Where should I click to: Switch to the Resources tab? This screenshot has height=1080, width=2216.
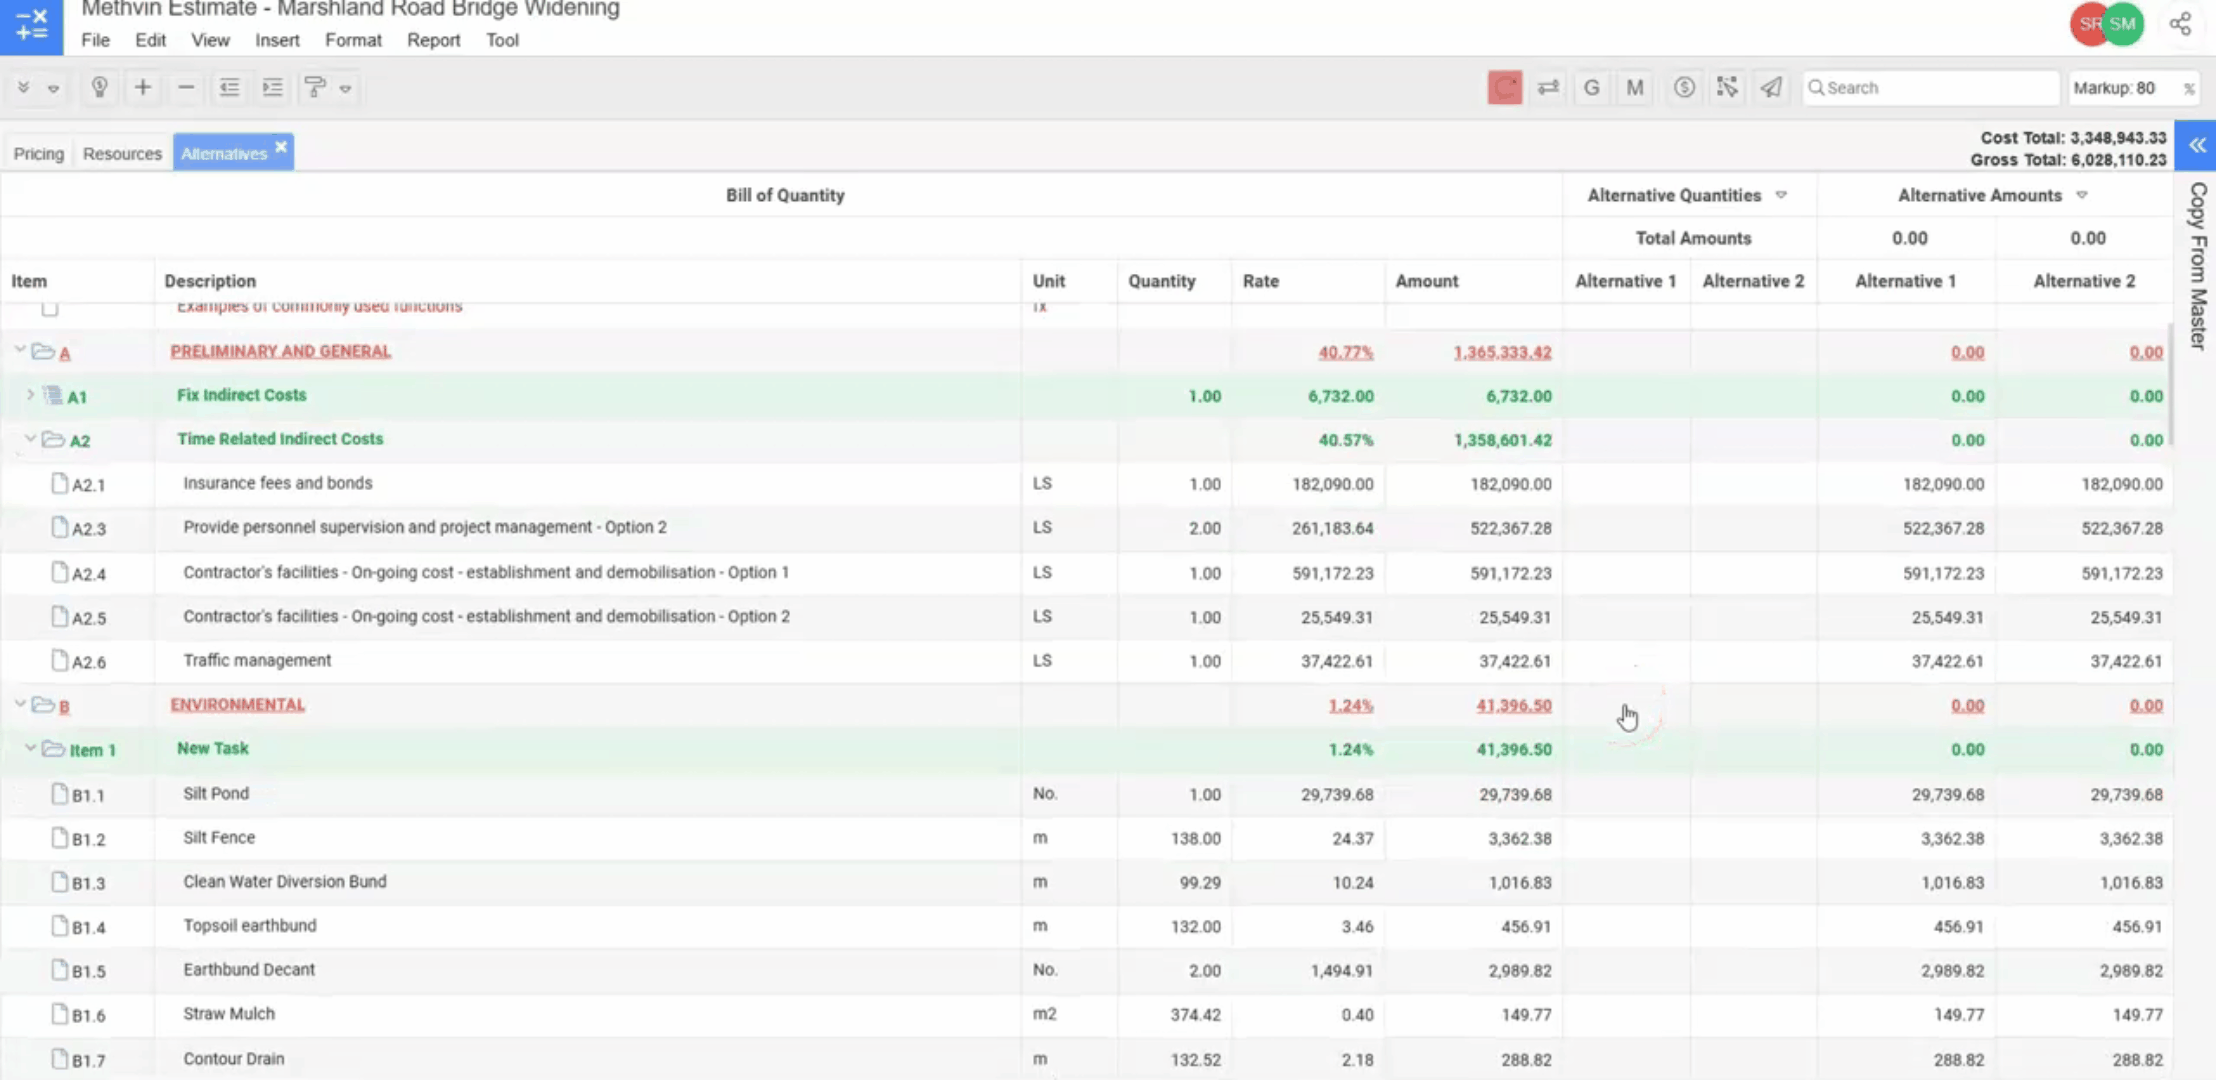click(x=122, y=153)
